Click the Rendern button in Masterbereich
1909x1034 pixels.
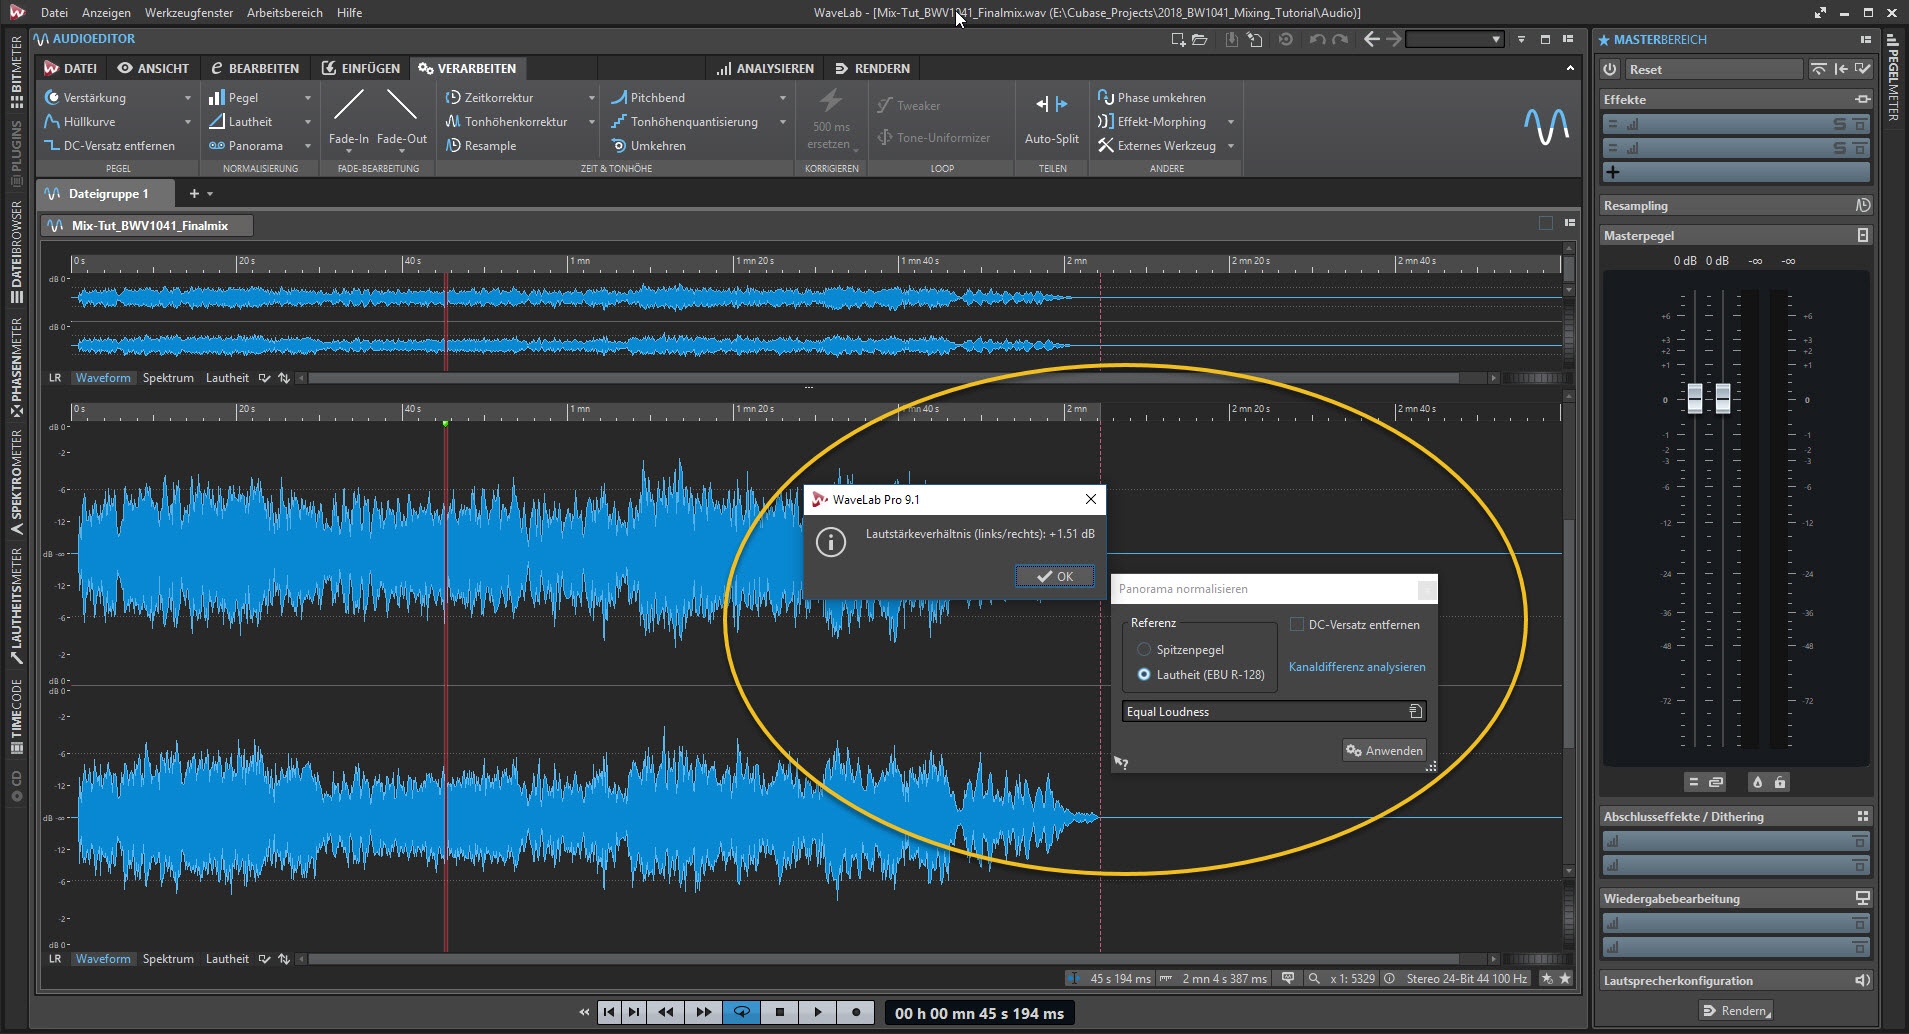(1736, 1010)
